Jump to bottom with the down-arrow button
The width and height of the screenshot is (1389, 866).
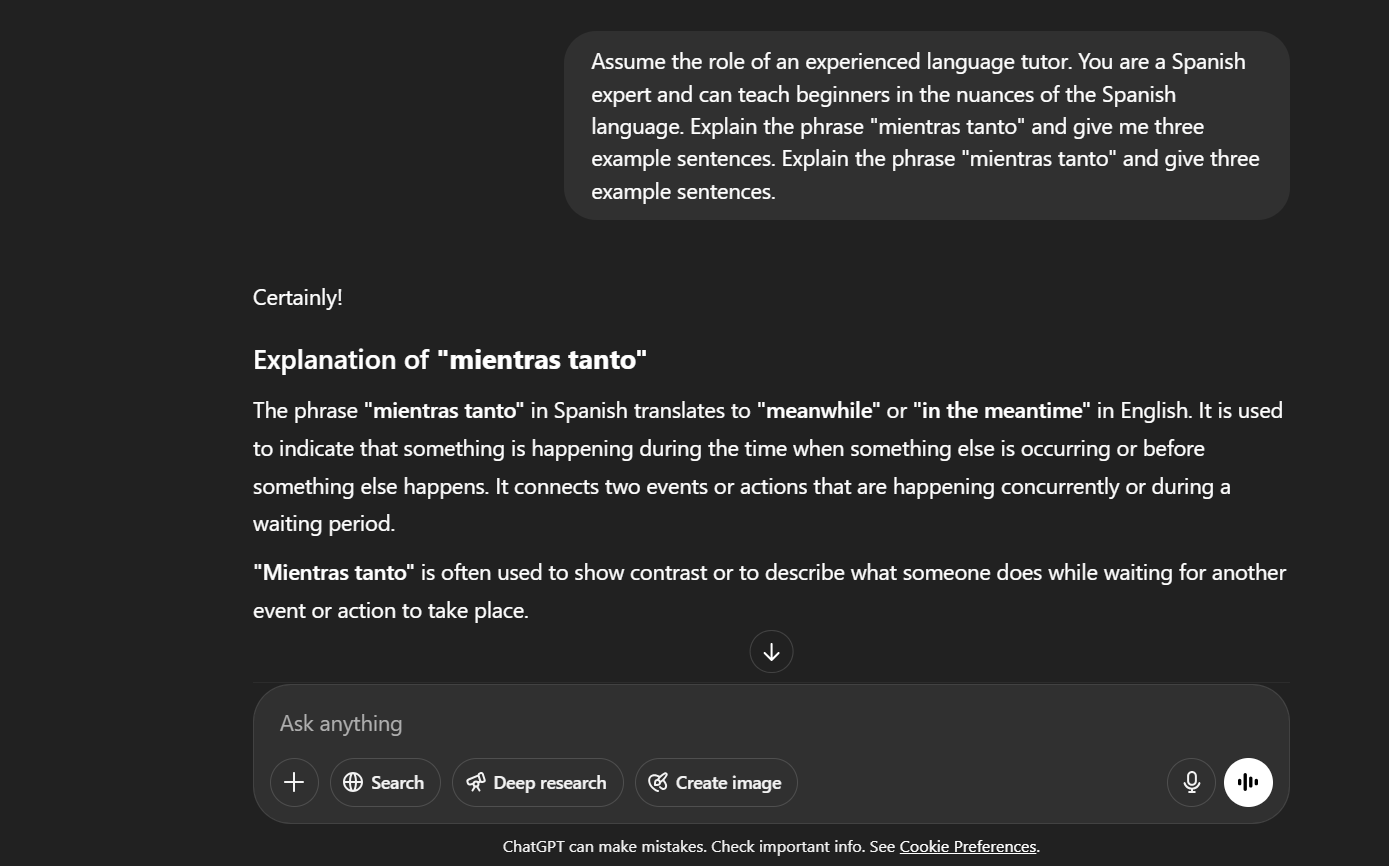point(771,652)
